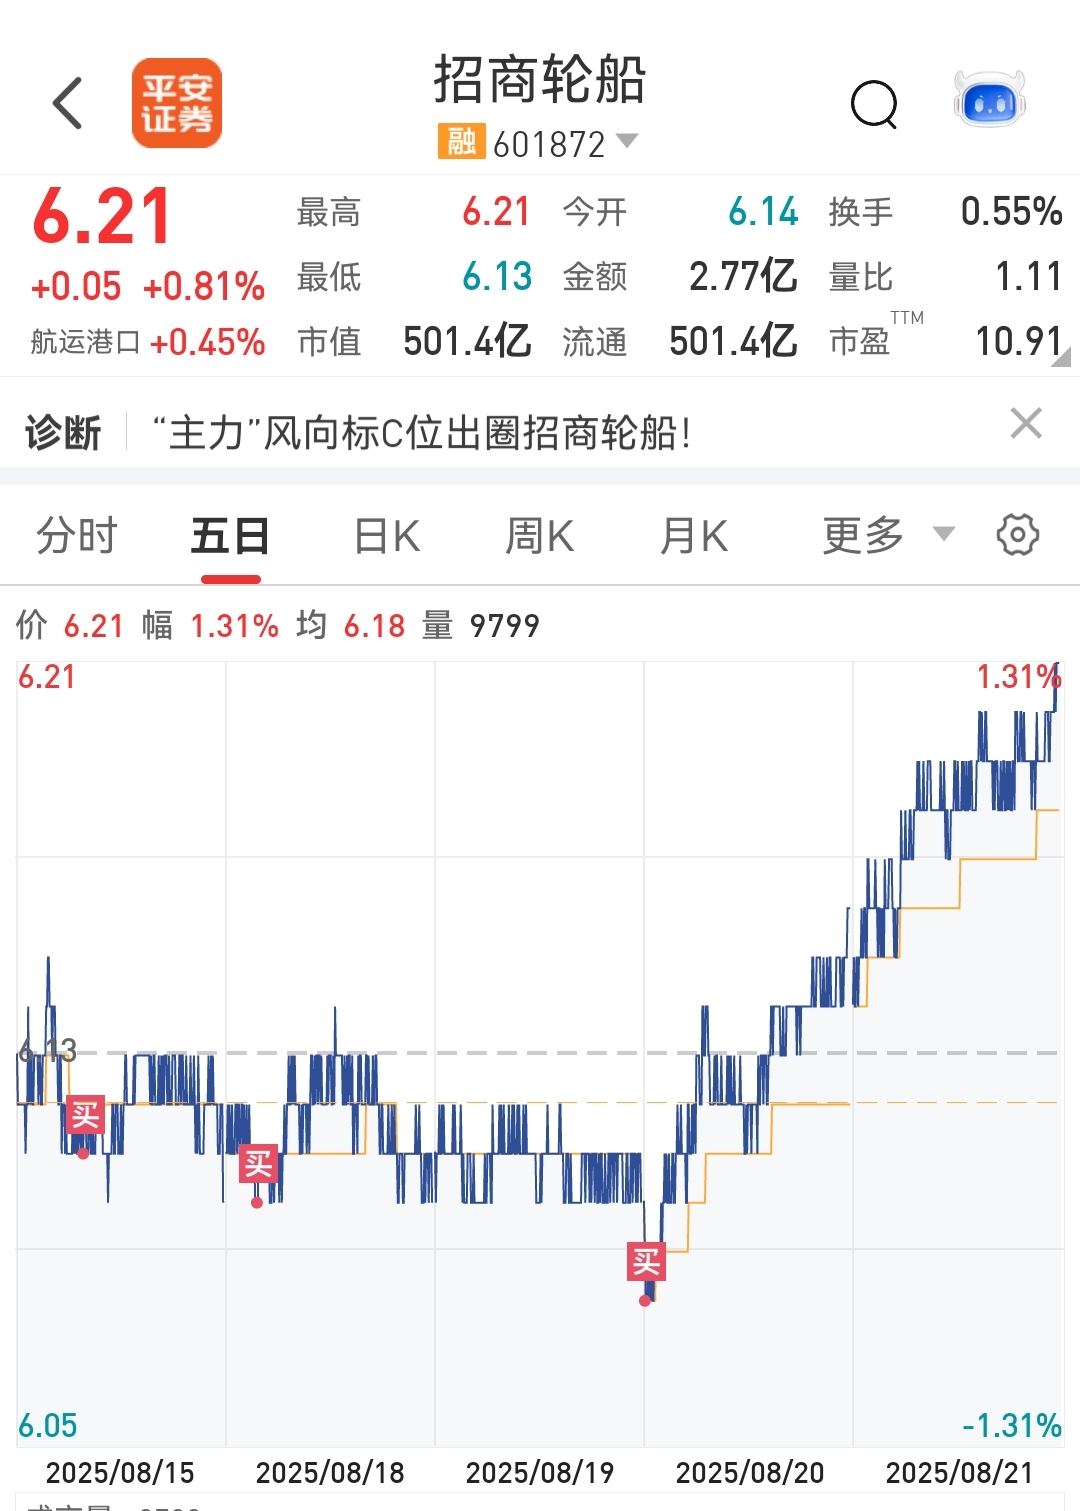Expand the 更多 dropdown
1080x1511 pixels.
[888, 535]
